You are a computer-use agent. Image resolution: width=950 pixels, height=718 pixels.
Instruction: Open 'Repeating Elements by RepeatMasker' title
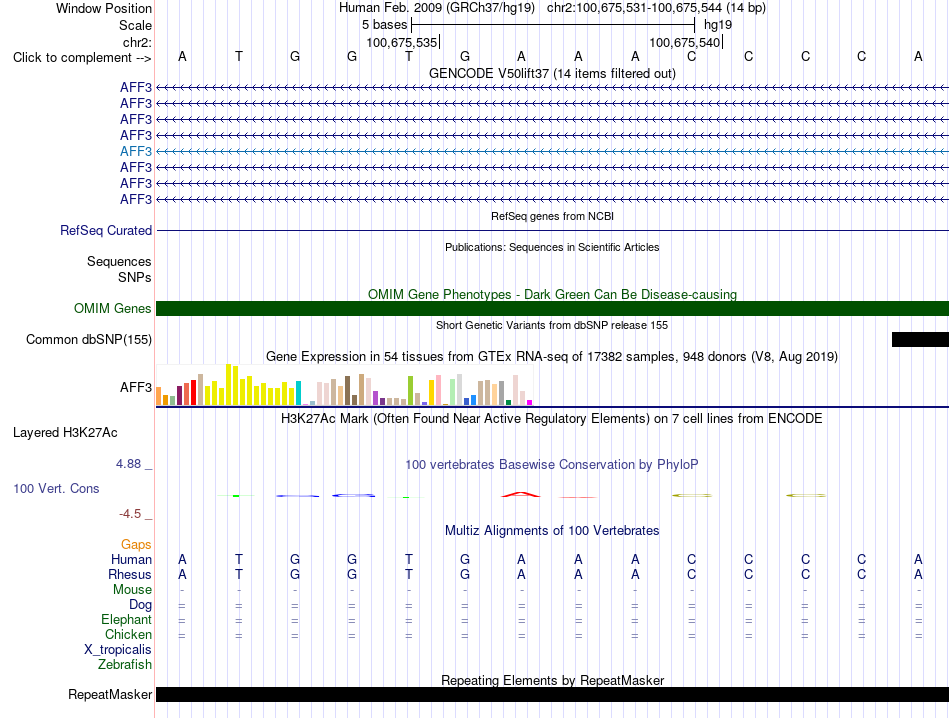click(x=552, y=680)
